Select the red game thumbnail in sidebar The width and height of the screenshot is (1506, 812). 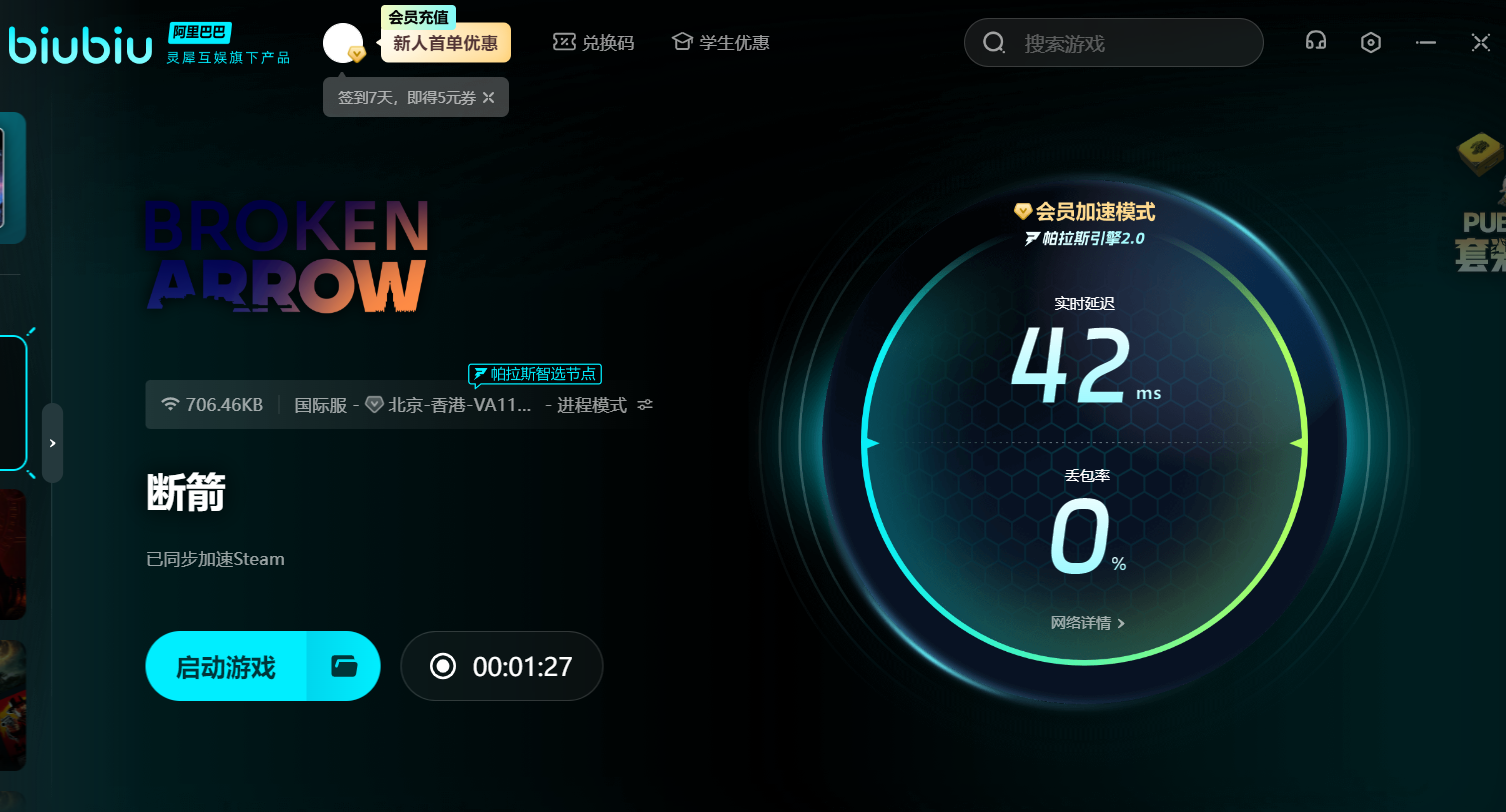click(x=12, y=554)
